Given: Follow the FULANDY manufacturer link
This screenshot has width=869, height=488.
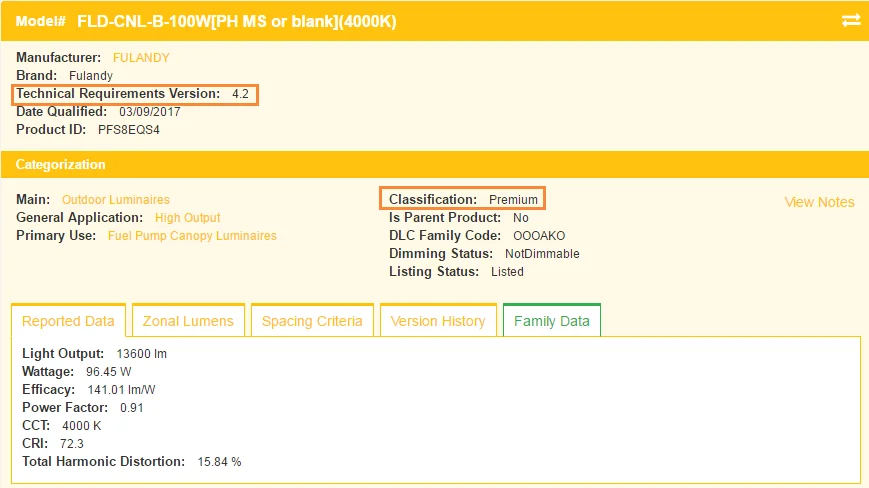Looking at the screenshot, I should 141,58.
